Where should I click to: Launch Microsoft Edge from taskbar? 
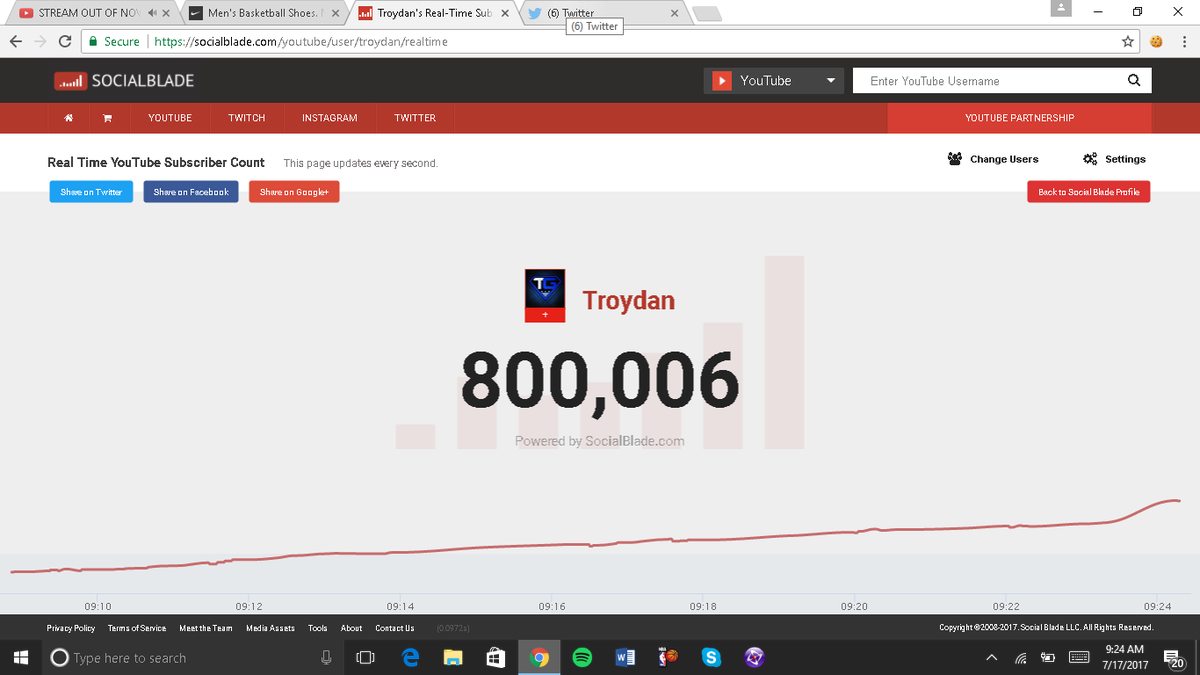point(410,657)
